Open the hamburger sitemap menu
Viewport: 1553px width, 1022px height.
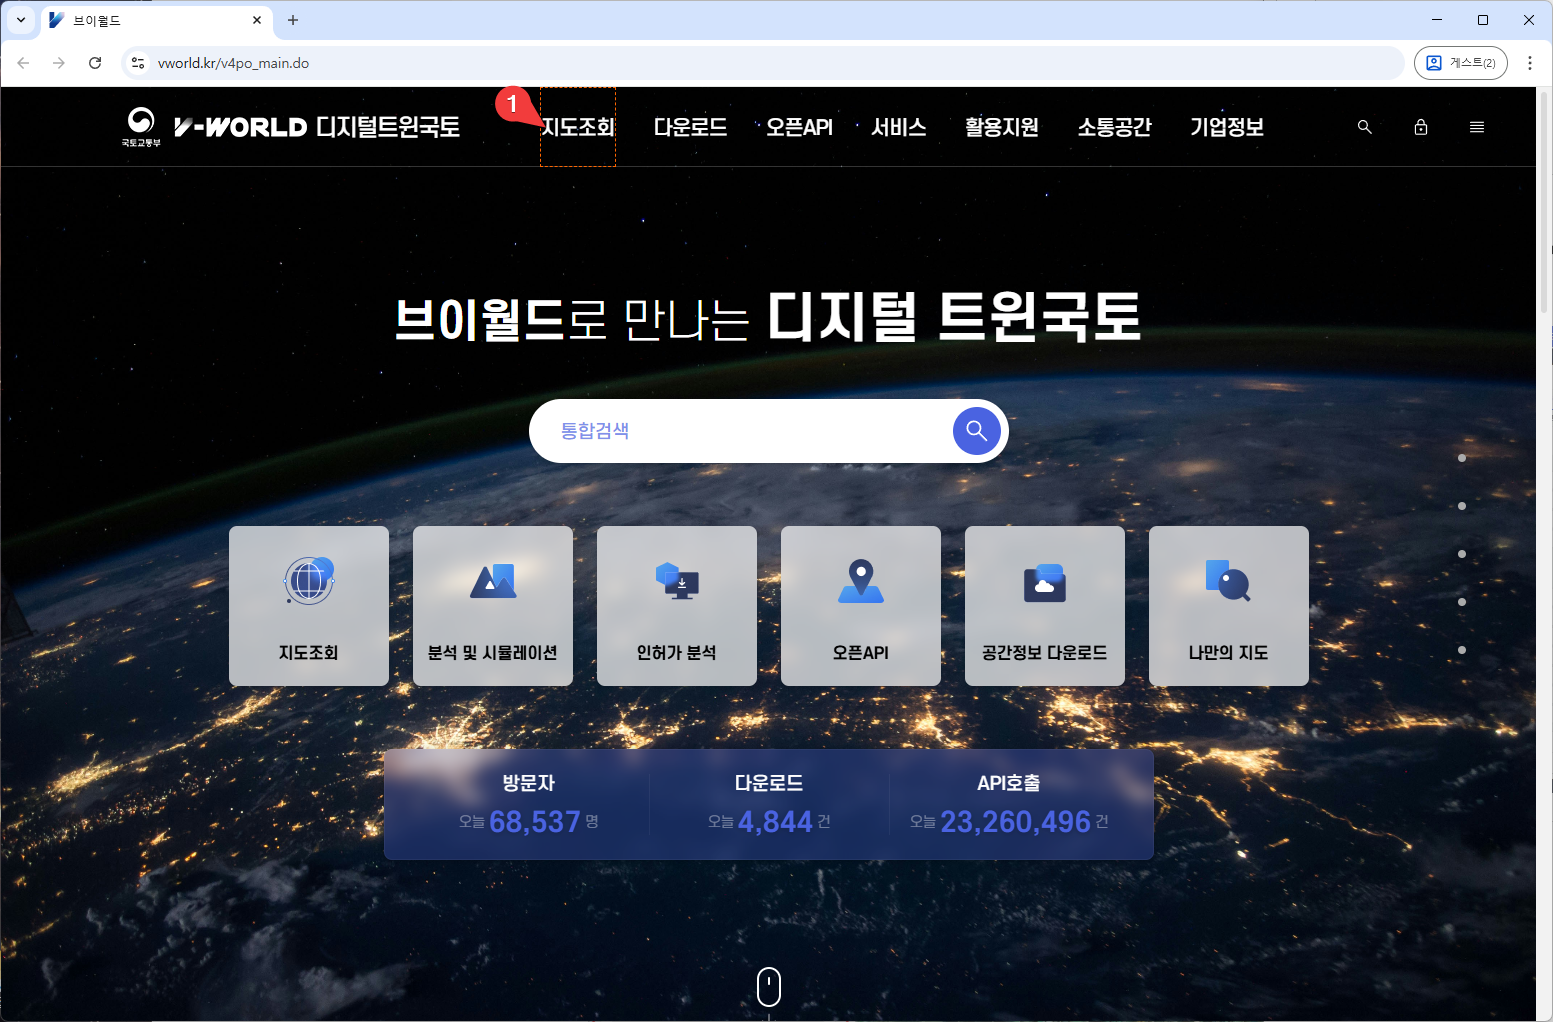pos(1476,127)
